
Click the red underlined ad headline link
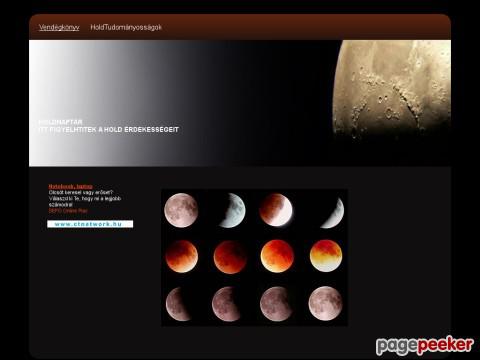click(71, 186)
